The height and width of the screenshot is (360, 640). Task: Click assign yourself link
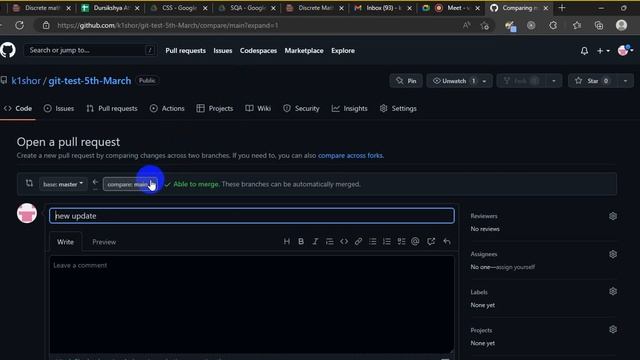pyautogui.click(x=515, y=267)
